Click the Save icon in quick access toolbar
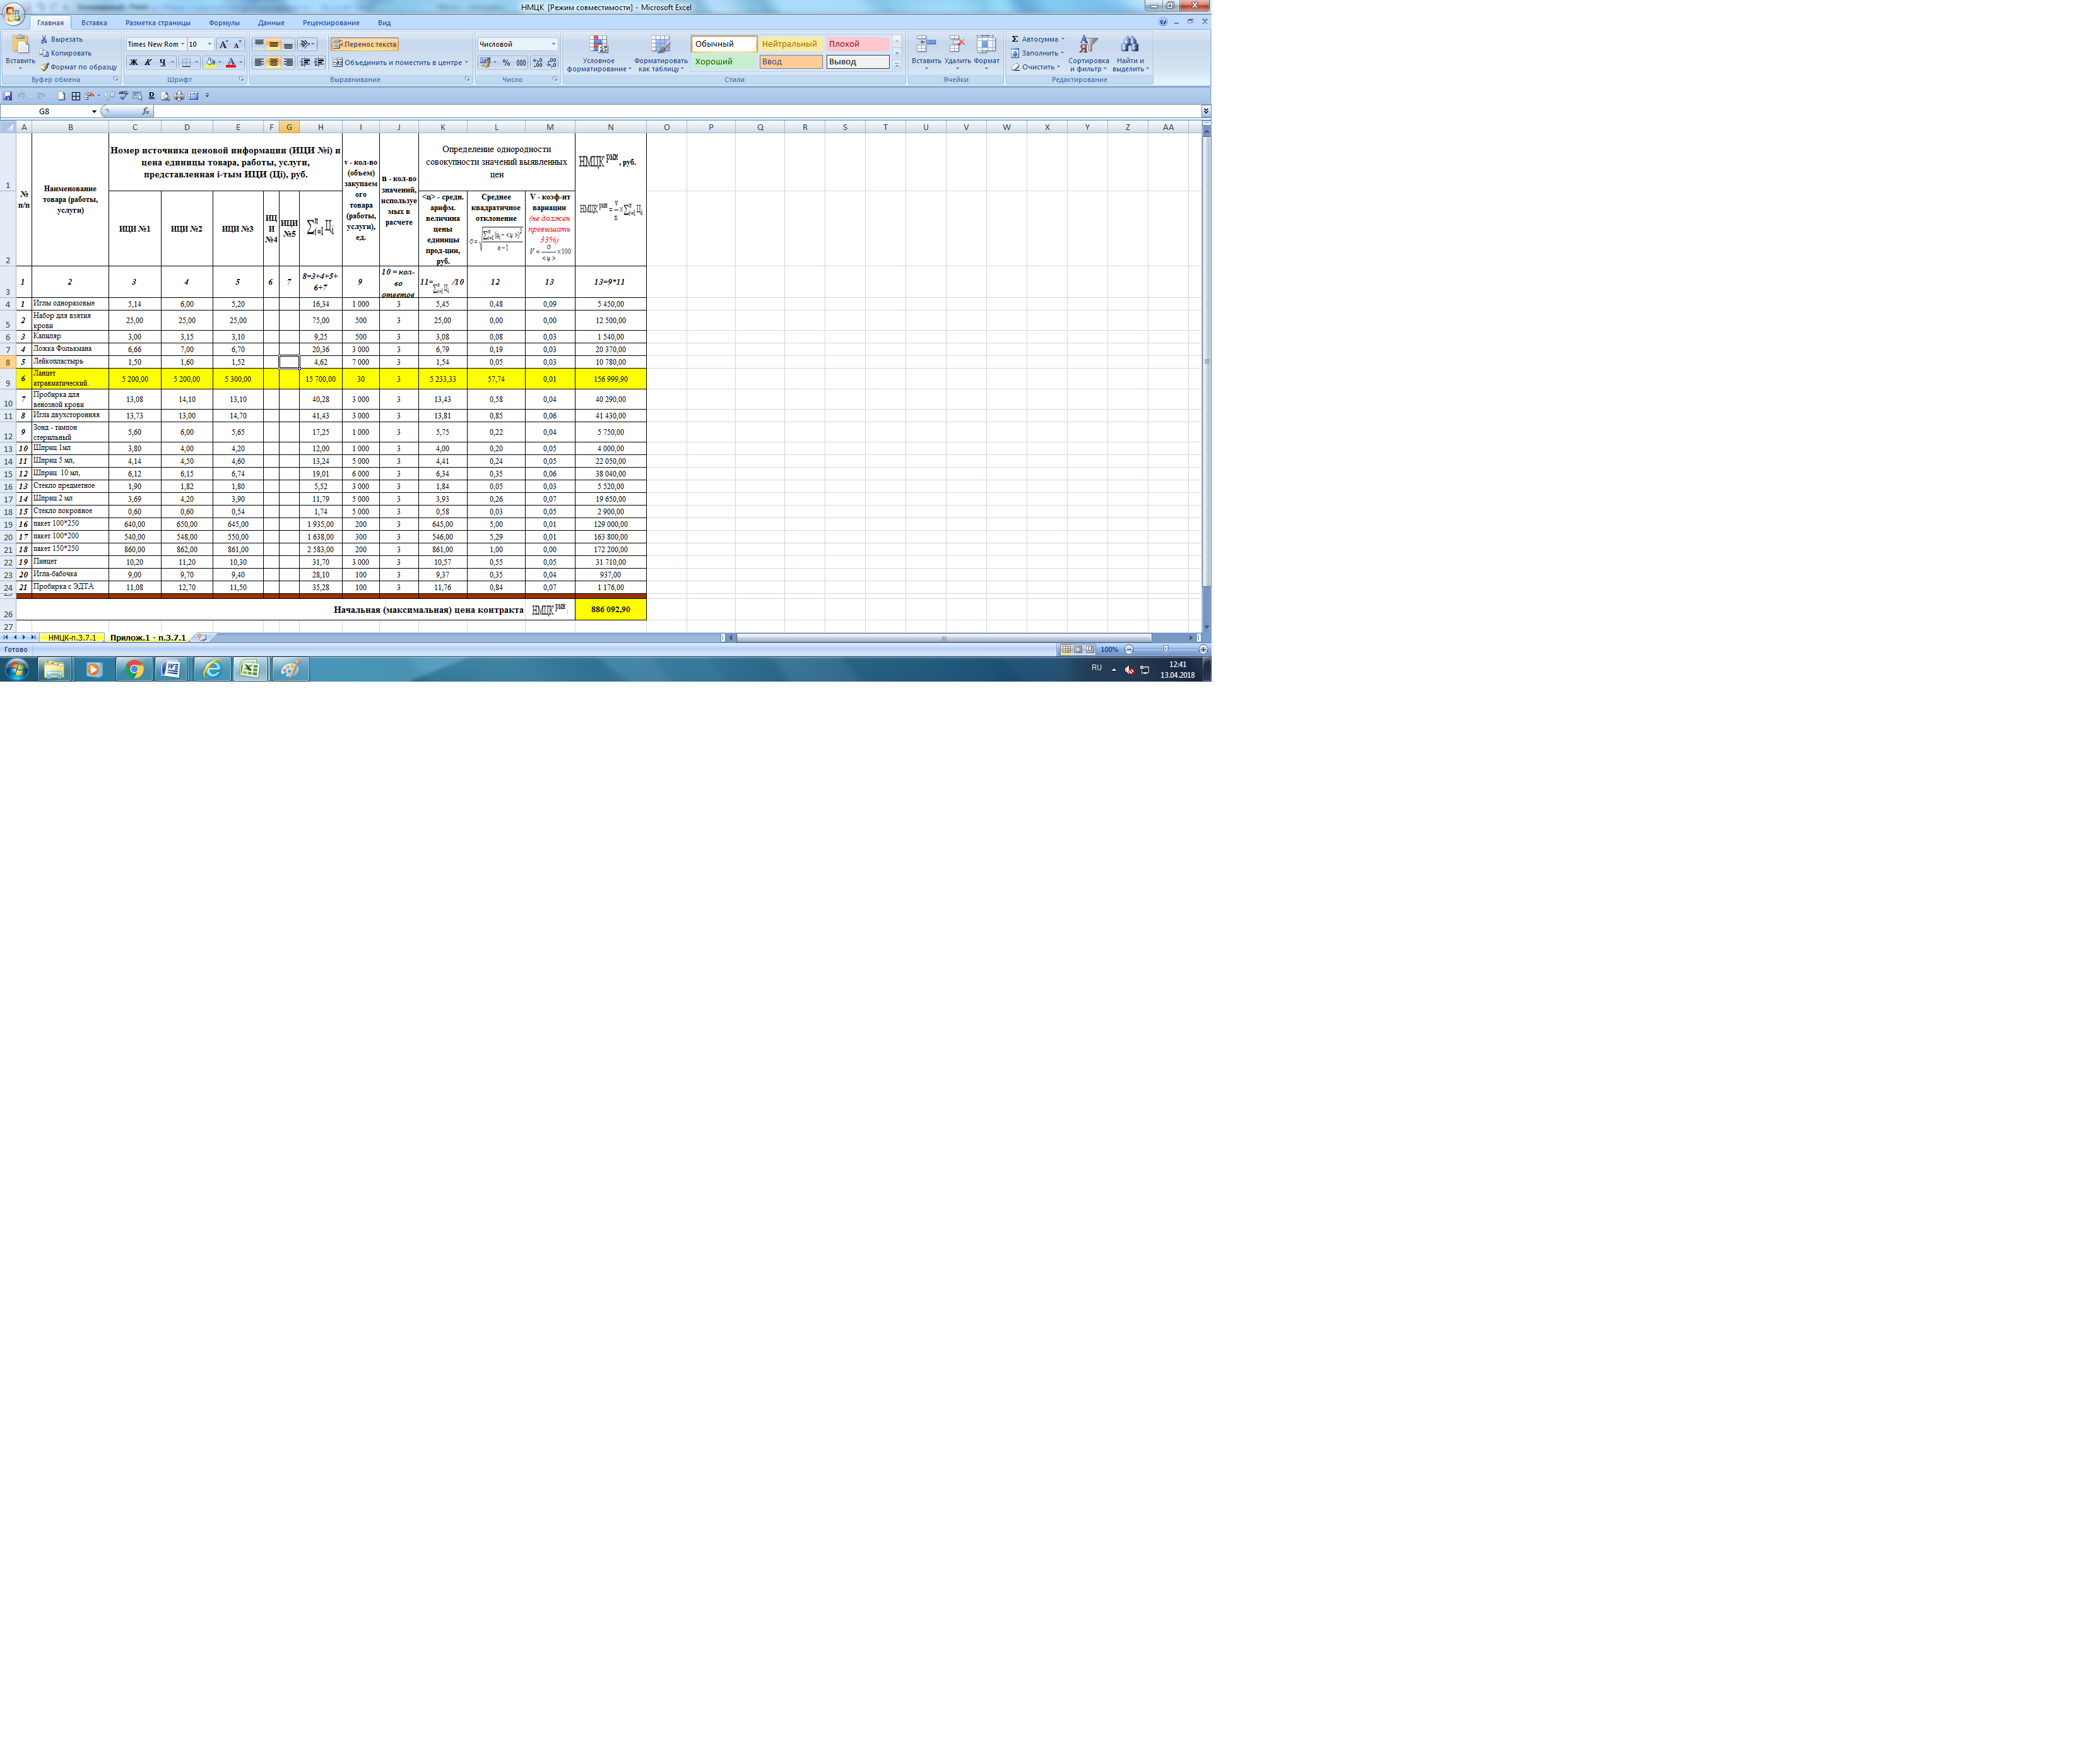Image resolution: width=2100 pixels, height=1757 pixels. [x=8, y=96]
